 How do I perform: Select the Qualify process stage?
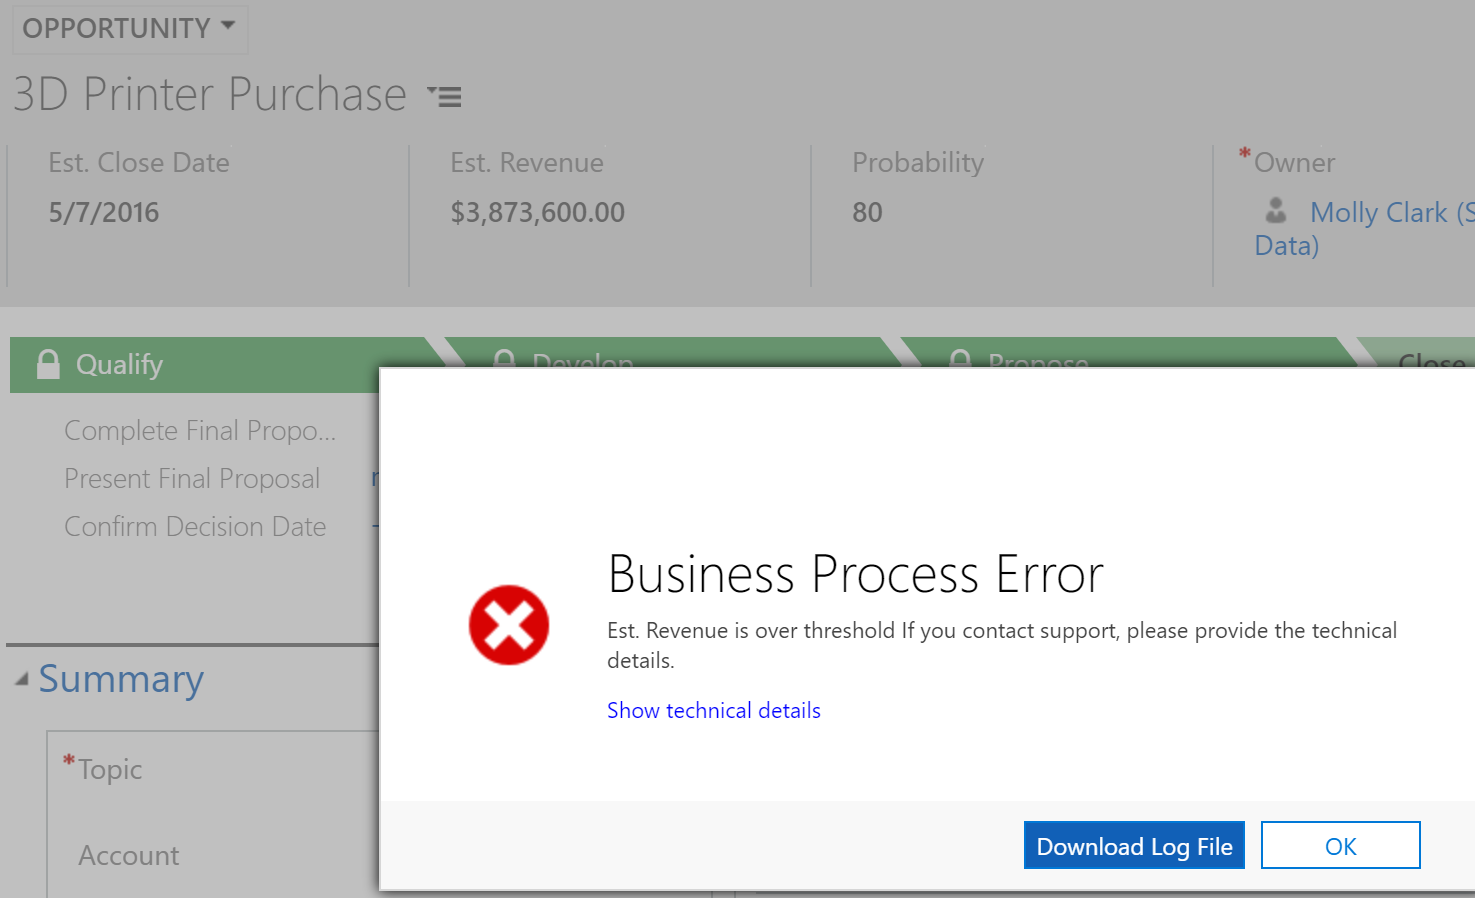[x=119, y=364]
